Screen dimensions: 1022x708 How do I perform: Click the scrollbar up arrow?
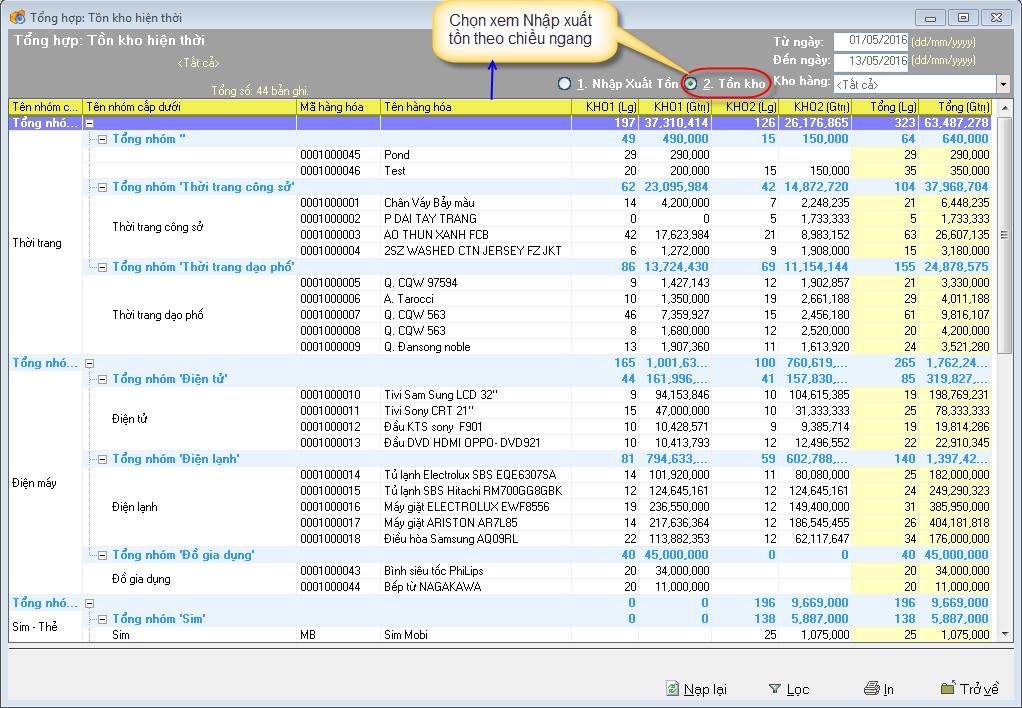tap(1006, 107)
